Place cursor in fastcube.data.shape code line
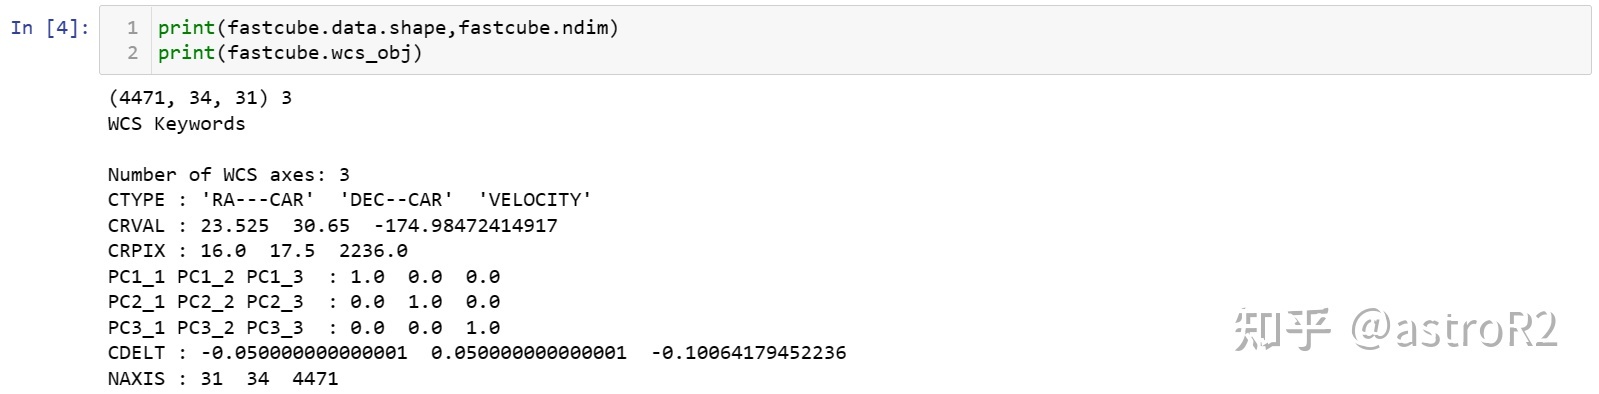Screen dimensions: 1599x394 pos(388,28)
